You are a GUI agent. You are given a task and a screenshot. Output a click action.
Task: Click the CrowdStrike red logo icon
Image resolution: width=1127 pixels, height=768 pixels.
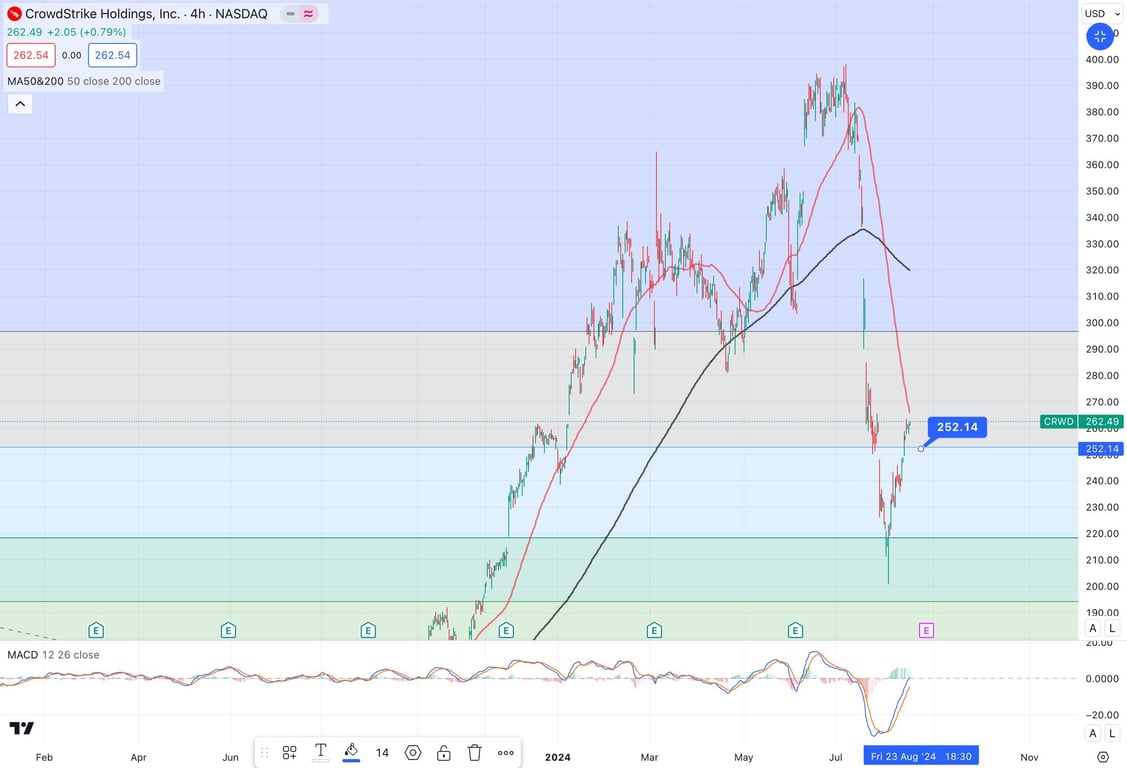coord(14,14)
